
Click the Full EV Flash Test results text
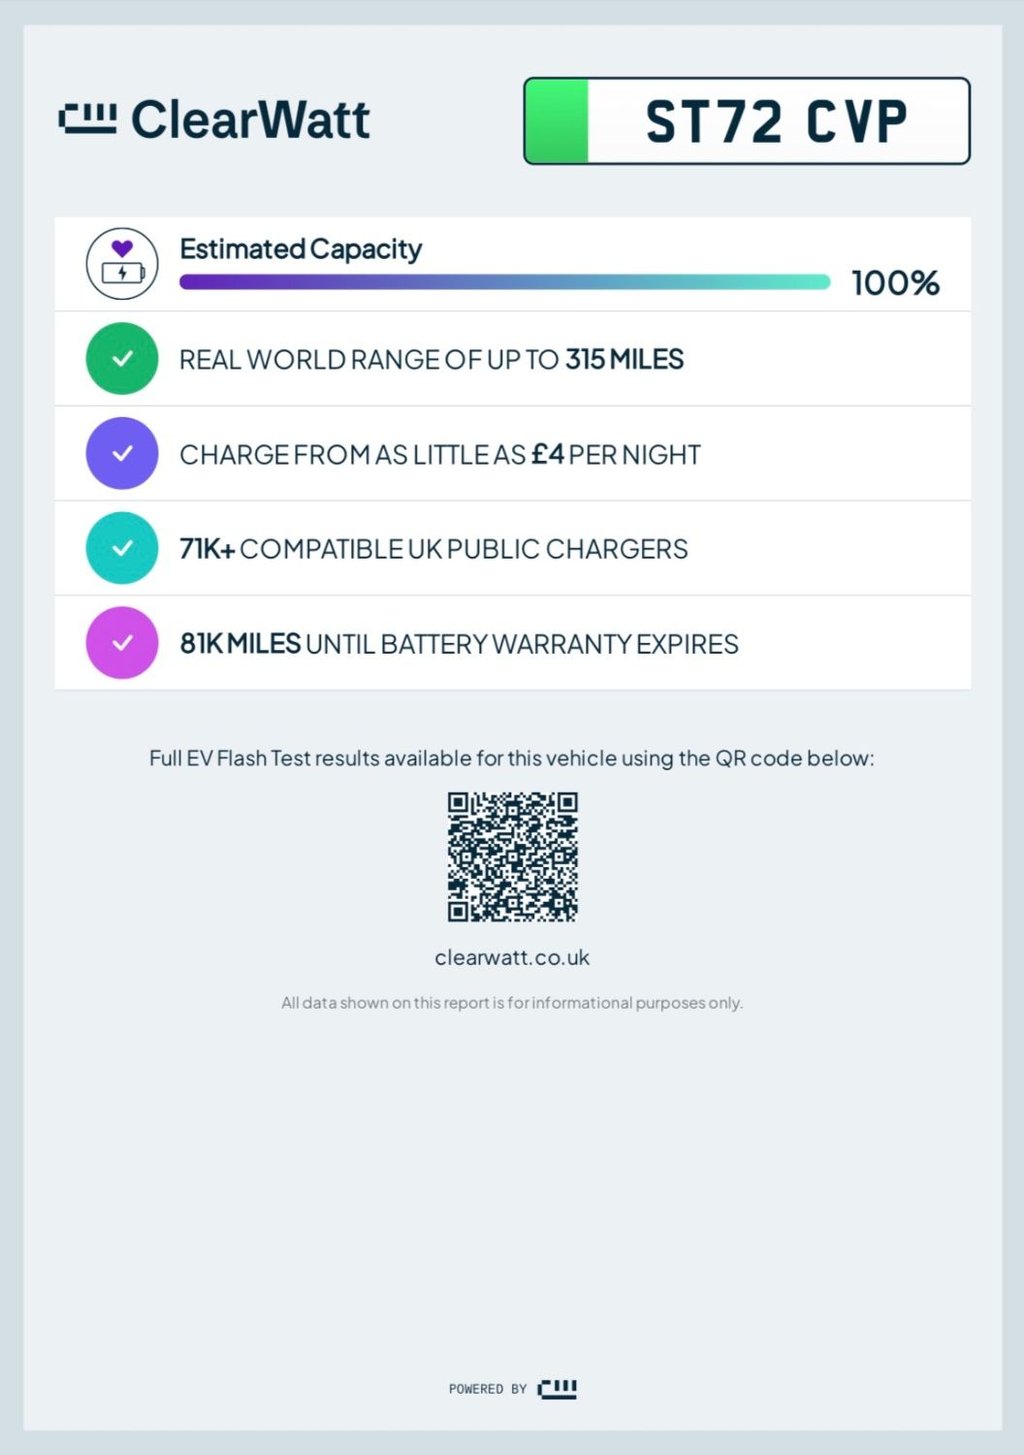(x=511, y=758)
